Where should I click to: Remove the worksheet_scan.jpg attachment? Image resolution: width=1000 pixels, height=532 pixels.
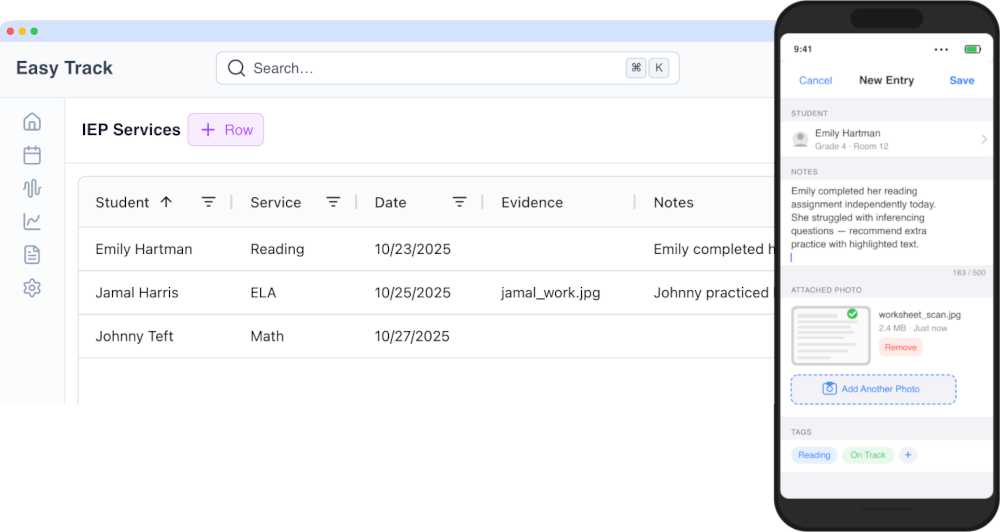click(x=900, y=348)
